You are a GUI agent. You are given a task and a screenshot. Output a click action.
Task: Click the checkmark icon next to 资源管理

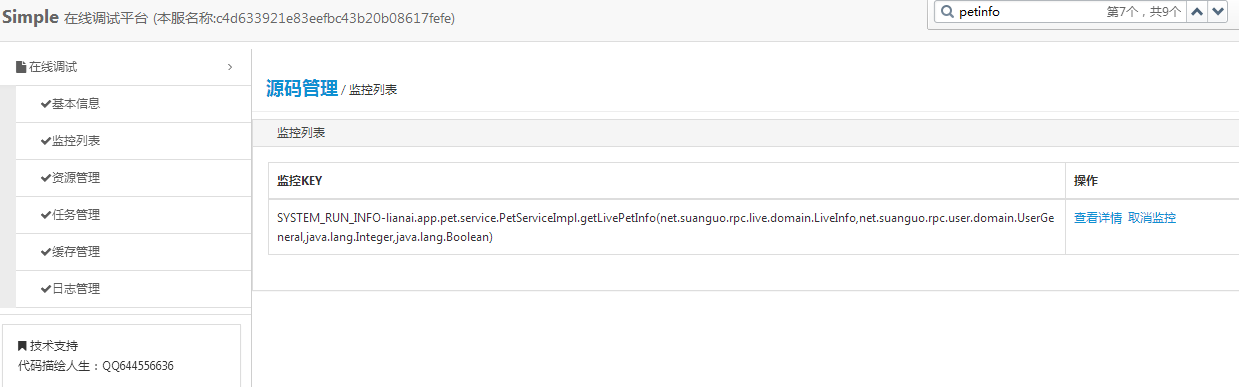coord(46,177)
